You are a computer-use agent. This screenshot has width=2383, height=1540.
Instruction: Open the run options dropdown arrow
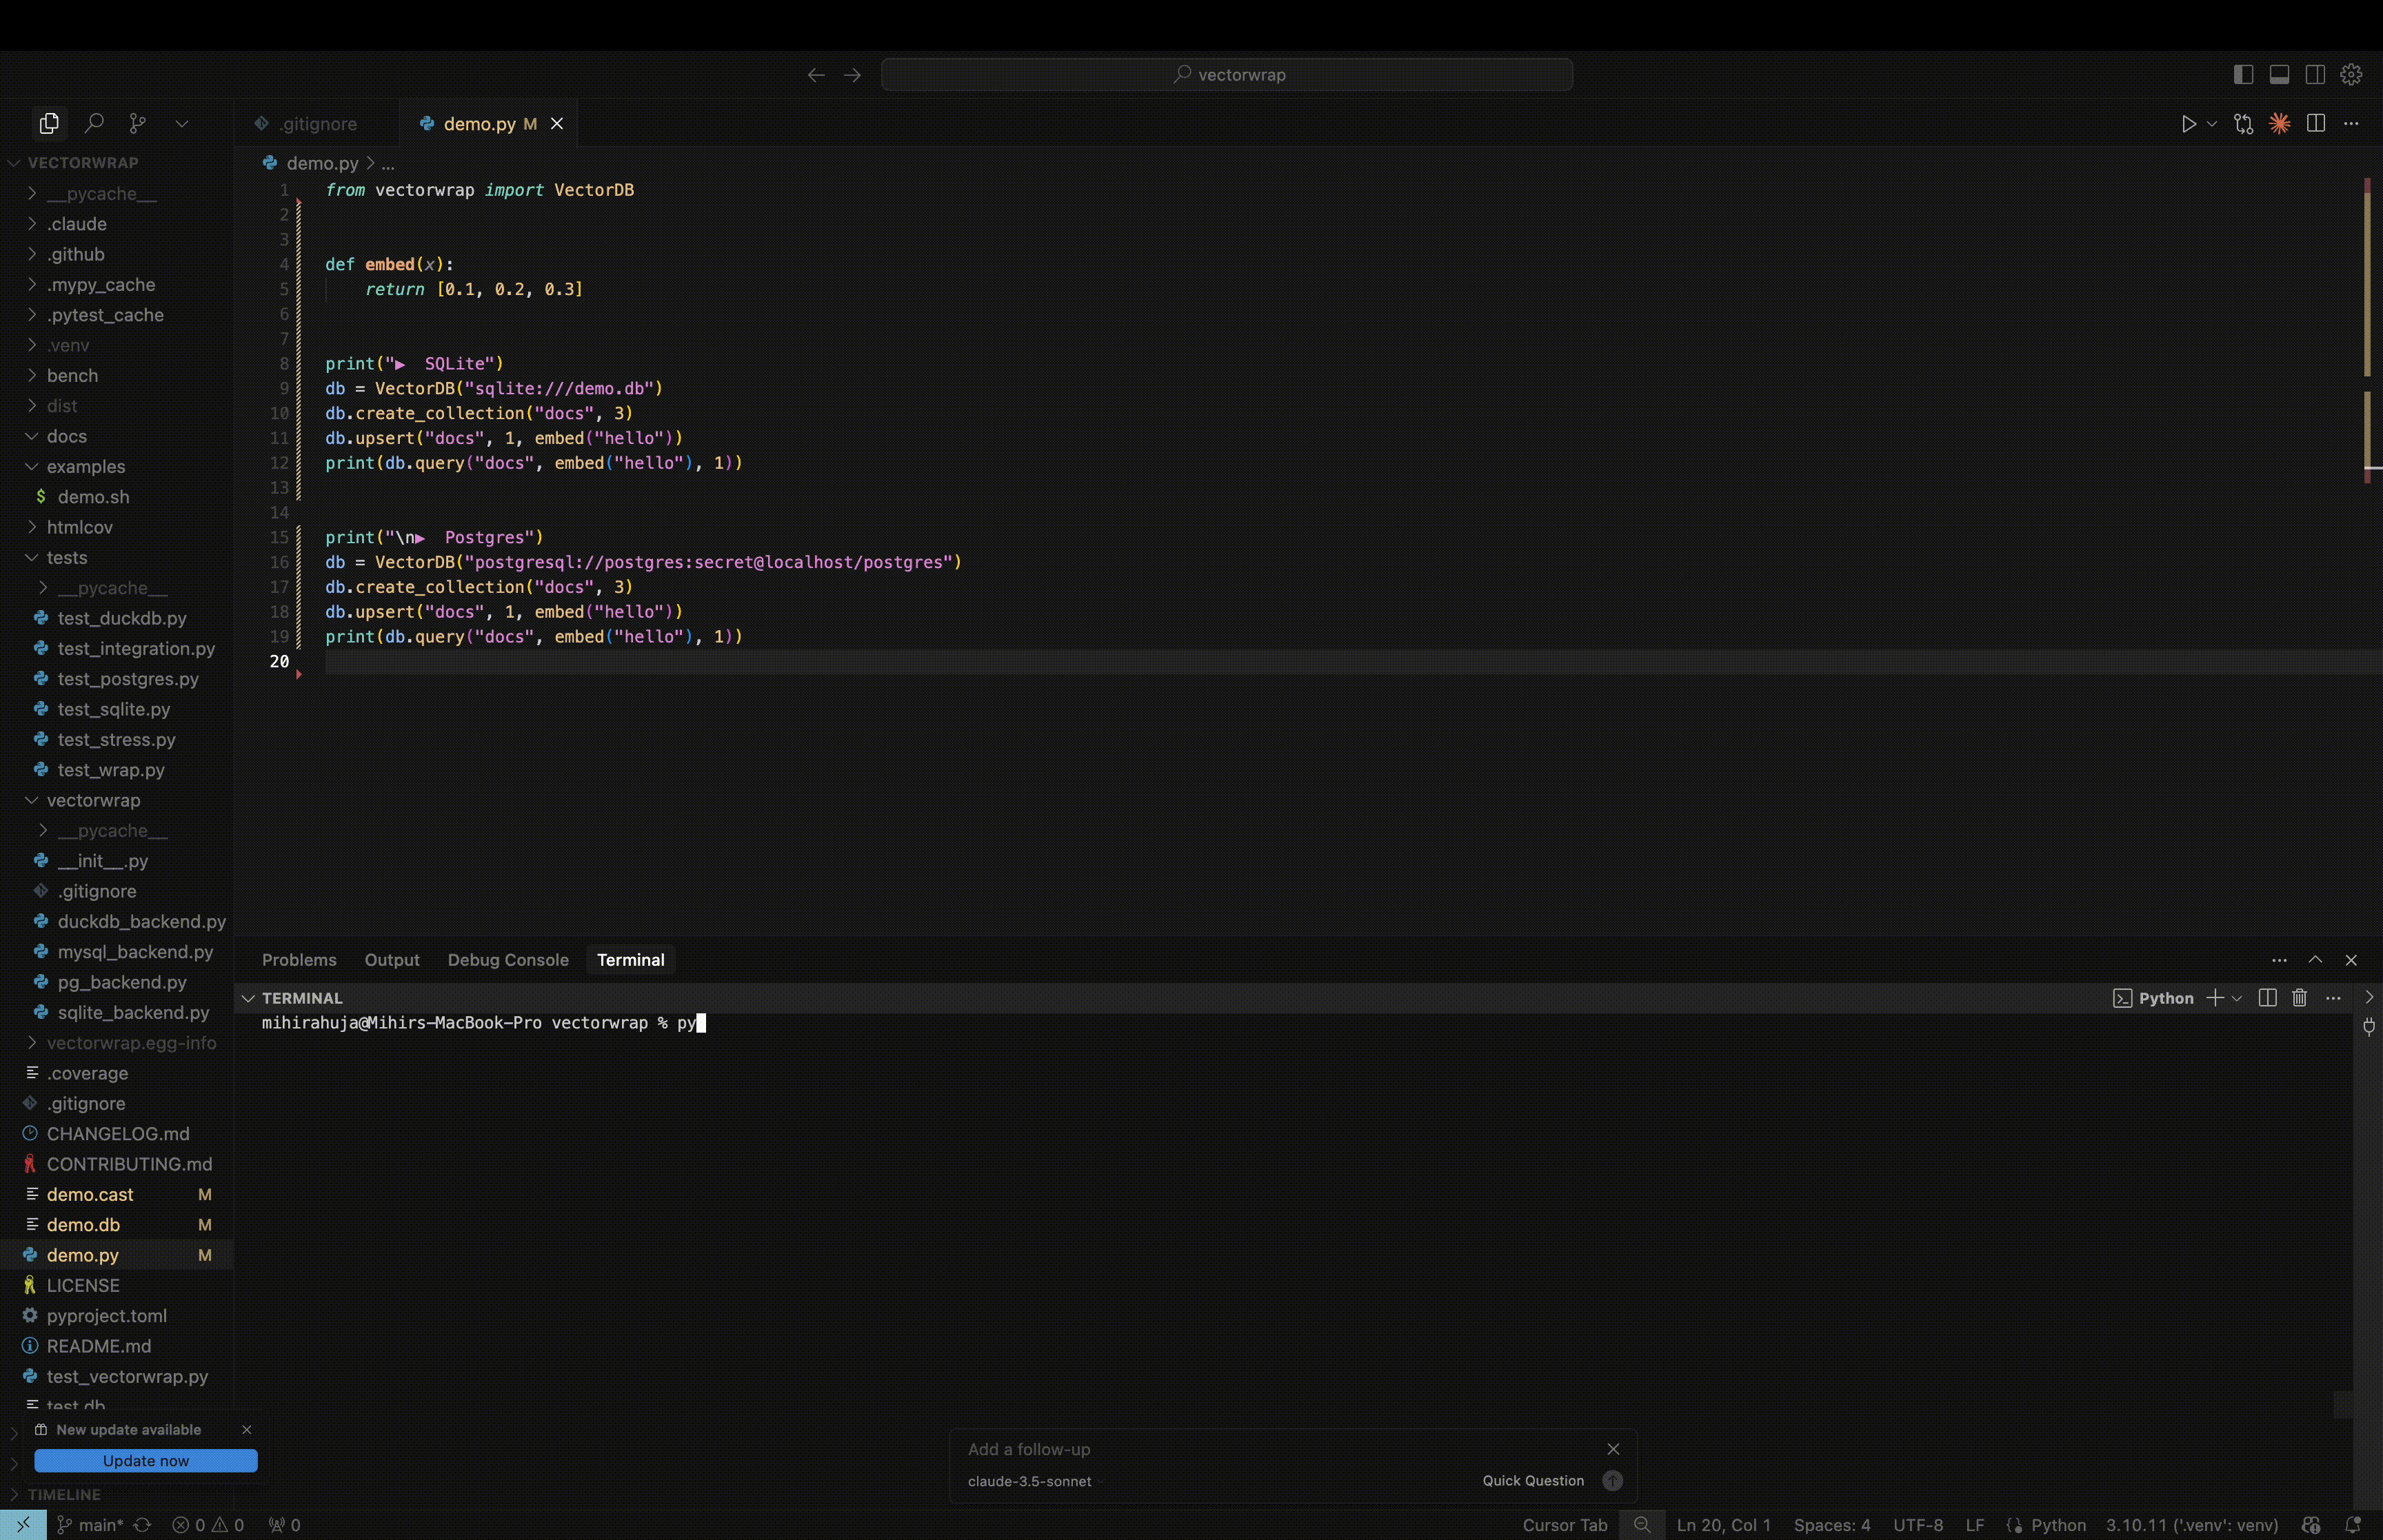2212,124
